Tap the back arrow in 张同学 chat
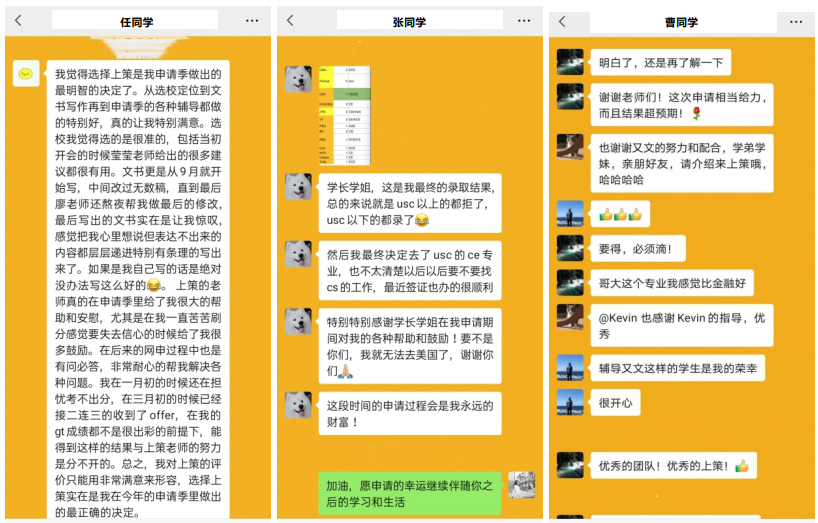 point(290,20)
